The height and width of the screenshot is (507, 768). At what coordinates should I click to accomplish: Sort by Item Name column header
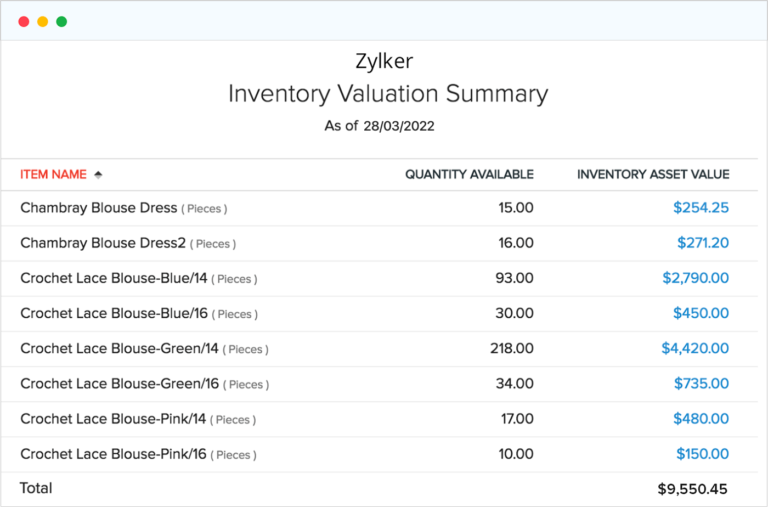pos(53,174)
